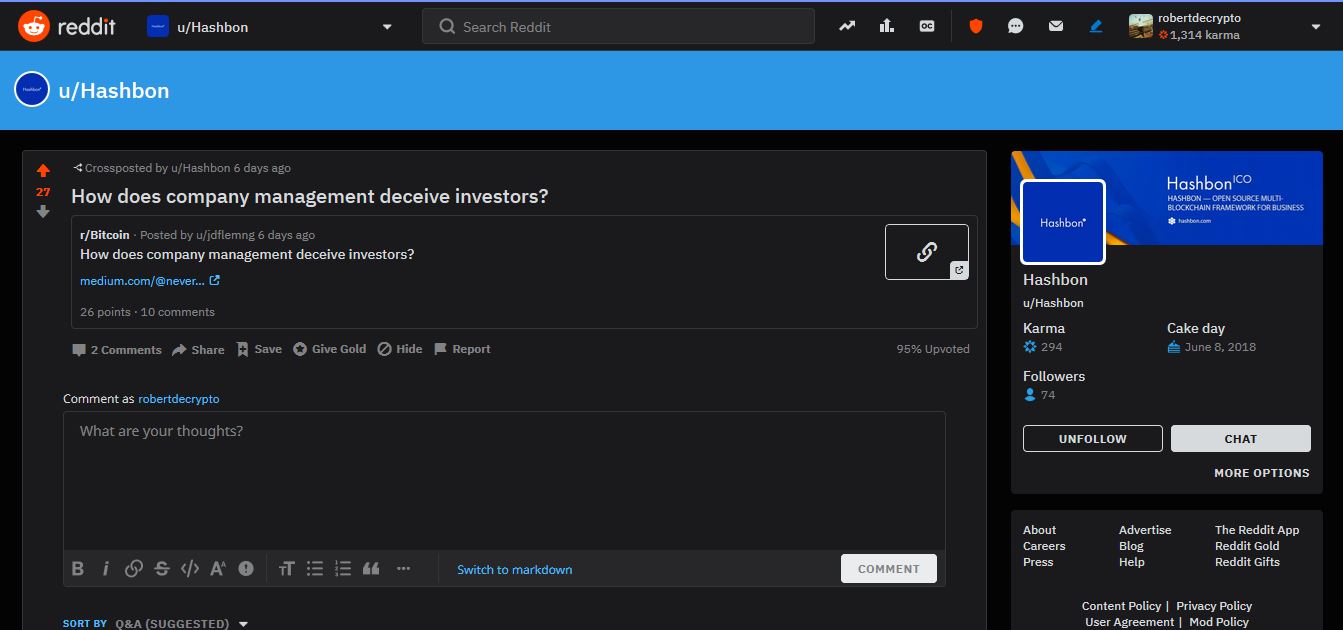Apply heading formatting icon
This screenshot has width=1343, height=630.
click(x=287, y=569)
